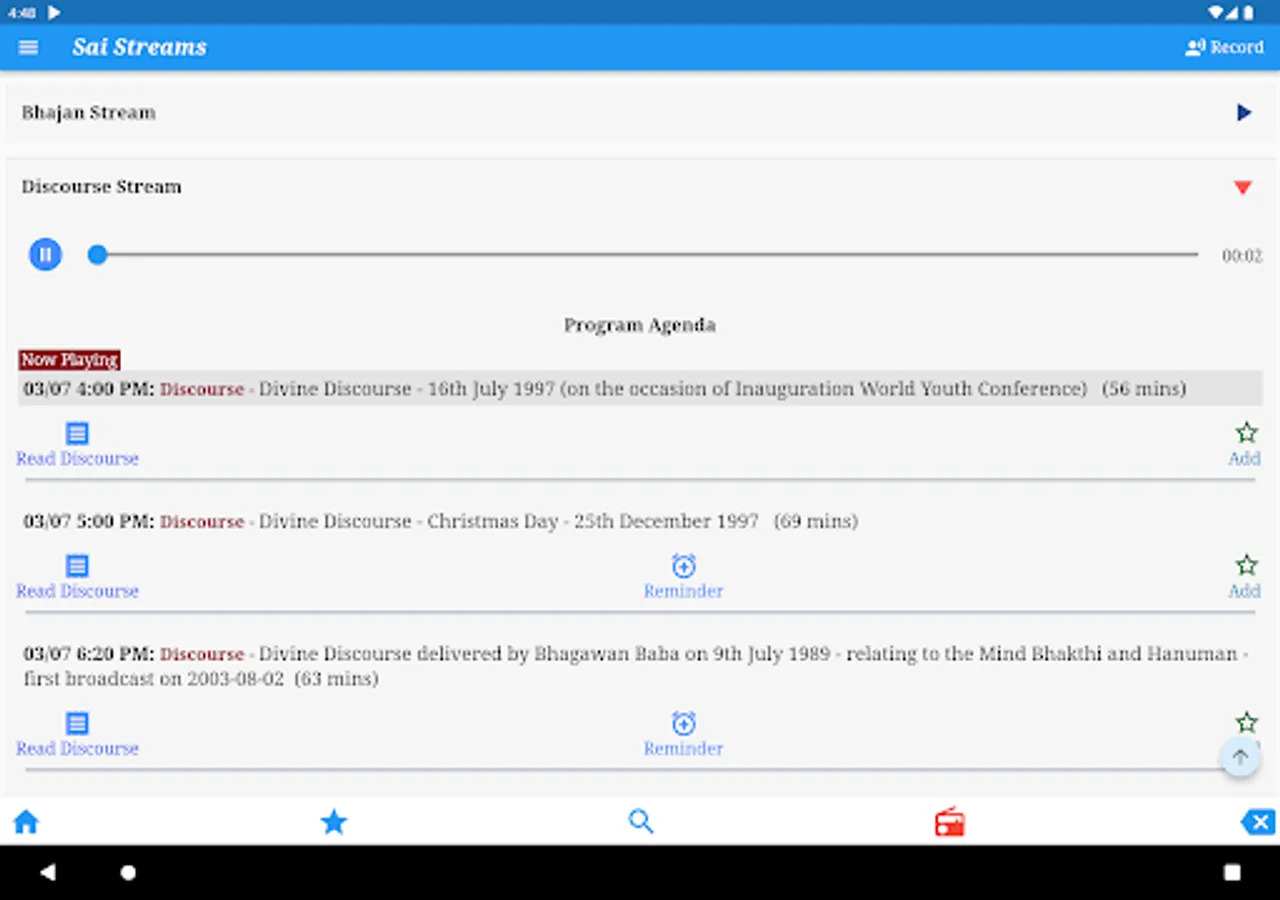Open the red radio icon tab

[949, 822]
